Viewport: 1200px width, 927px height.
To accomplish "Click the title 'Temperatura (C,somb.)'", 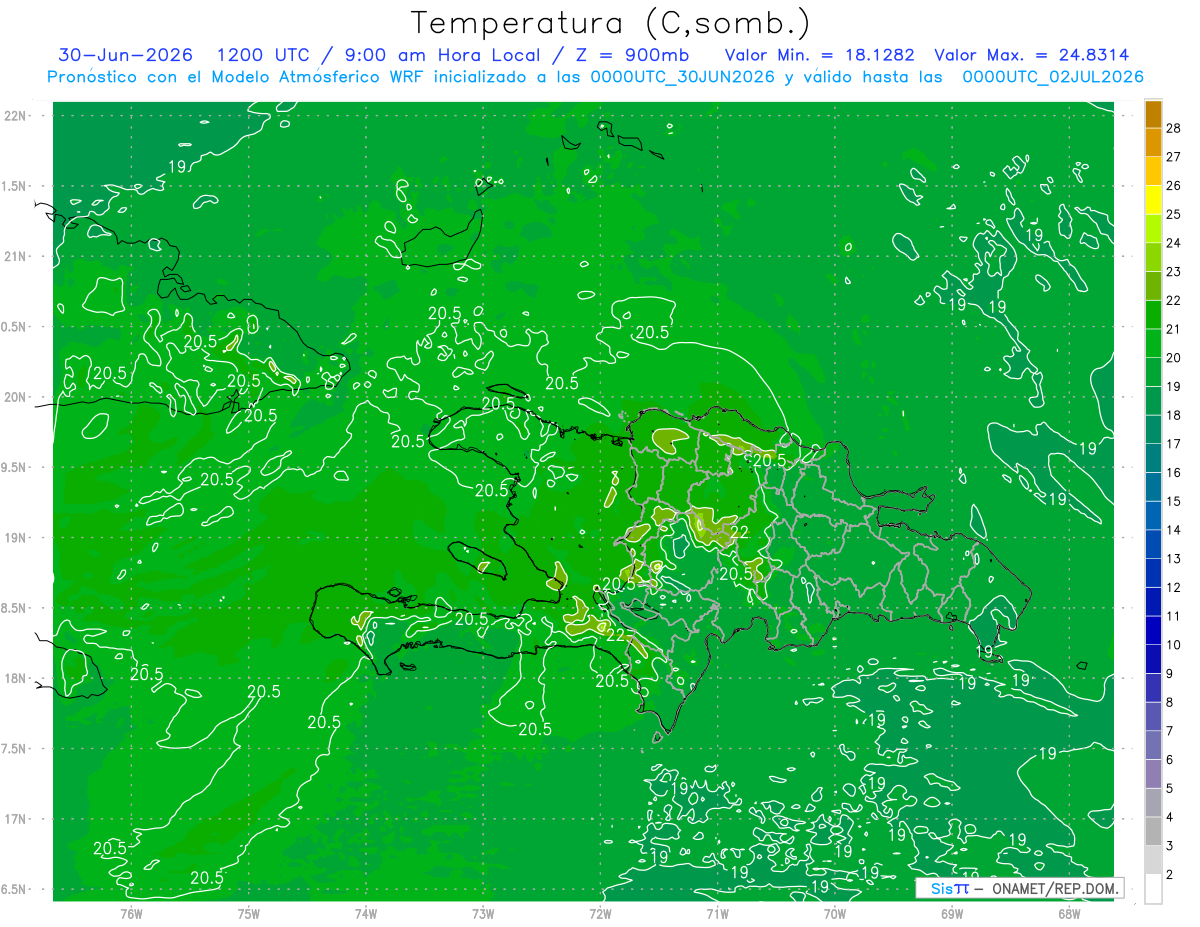I will click(x=611, y=24).
